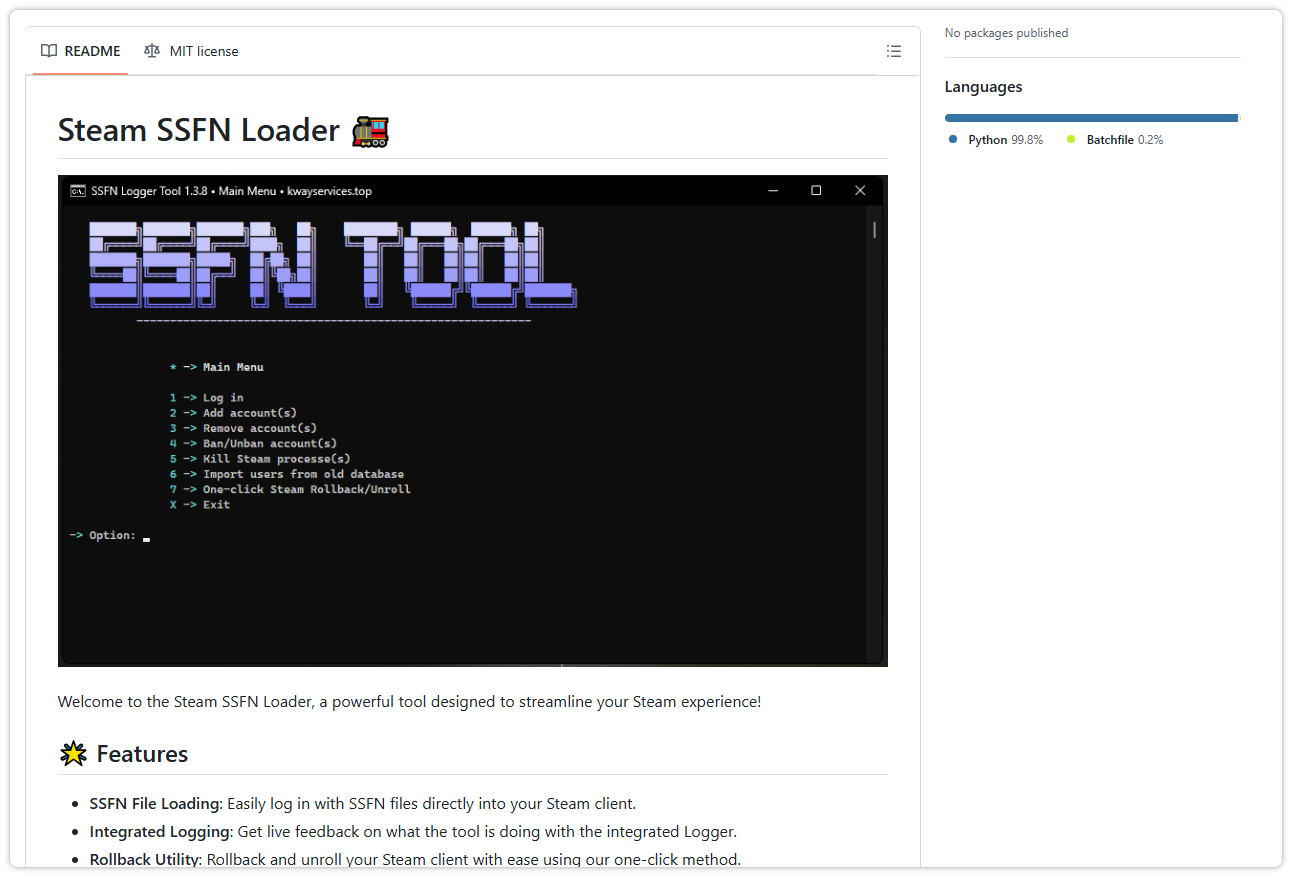Open the MIT license tab
This screenshot has width=1292, height=877.
203,51
